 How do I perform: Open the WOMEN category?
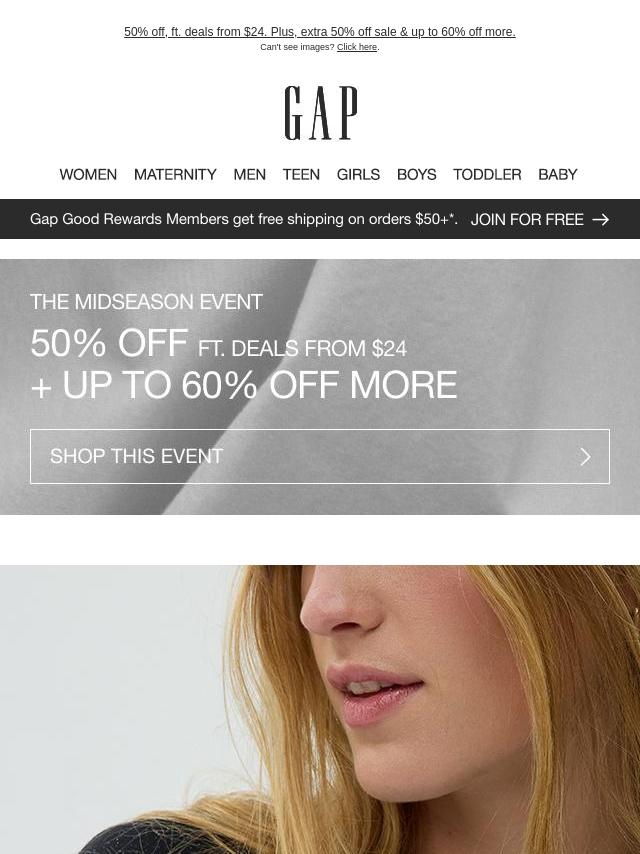tap(88, 174)
